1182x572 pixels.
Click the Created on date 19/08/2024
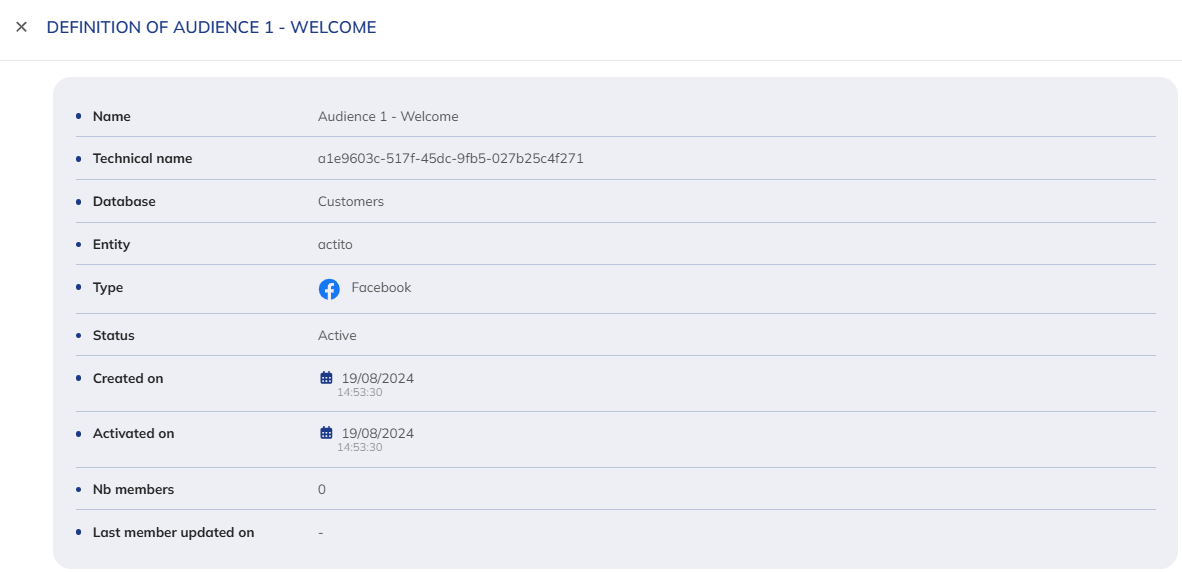[378, 379]
